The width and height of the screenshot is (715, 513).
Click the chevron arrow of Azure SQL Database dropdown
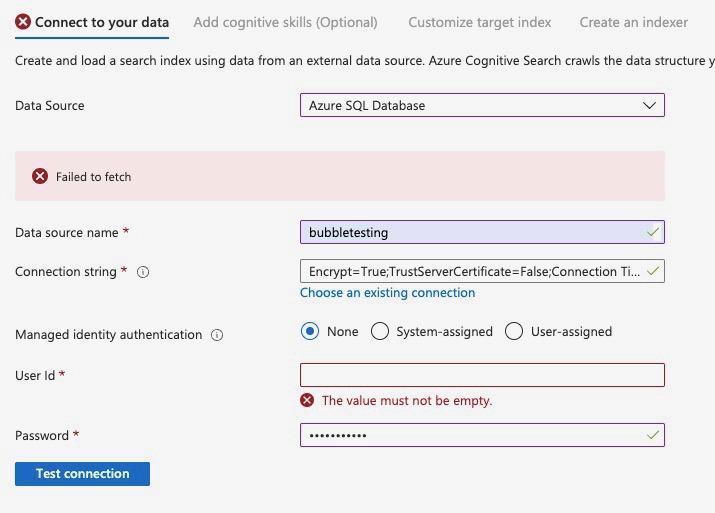click(649, 105)
